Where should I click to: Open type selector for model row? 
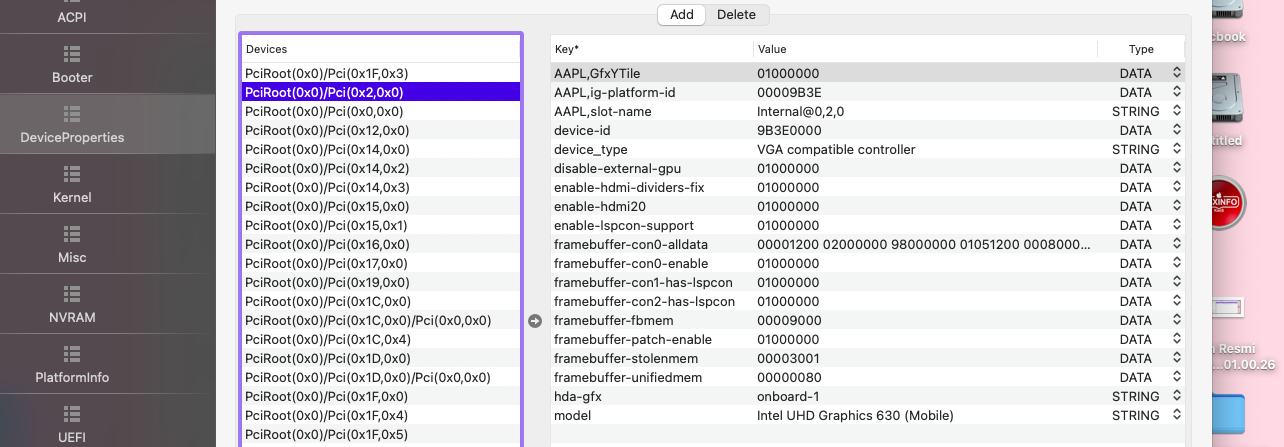pyautogui.click(x=1177, y=415)
